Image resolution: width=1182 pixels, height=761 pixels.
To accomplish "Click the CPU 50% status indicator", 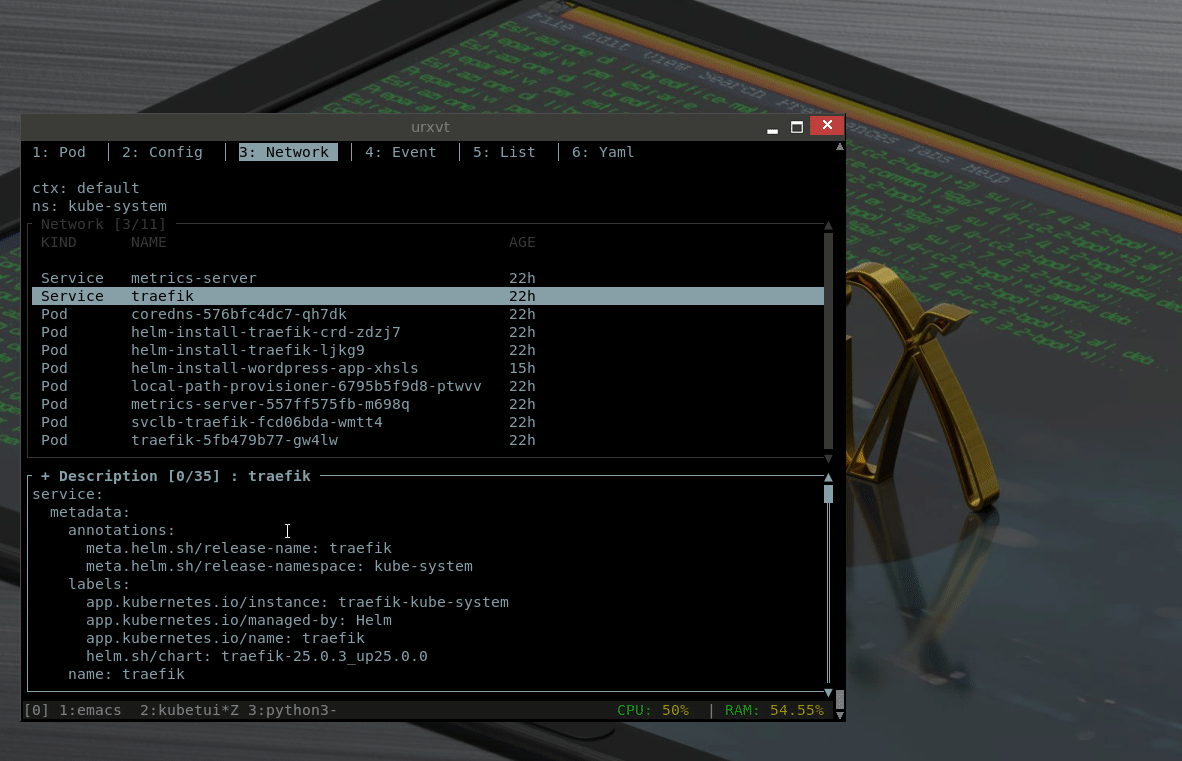I will (x=654, y=710).
